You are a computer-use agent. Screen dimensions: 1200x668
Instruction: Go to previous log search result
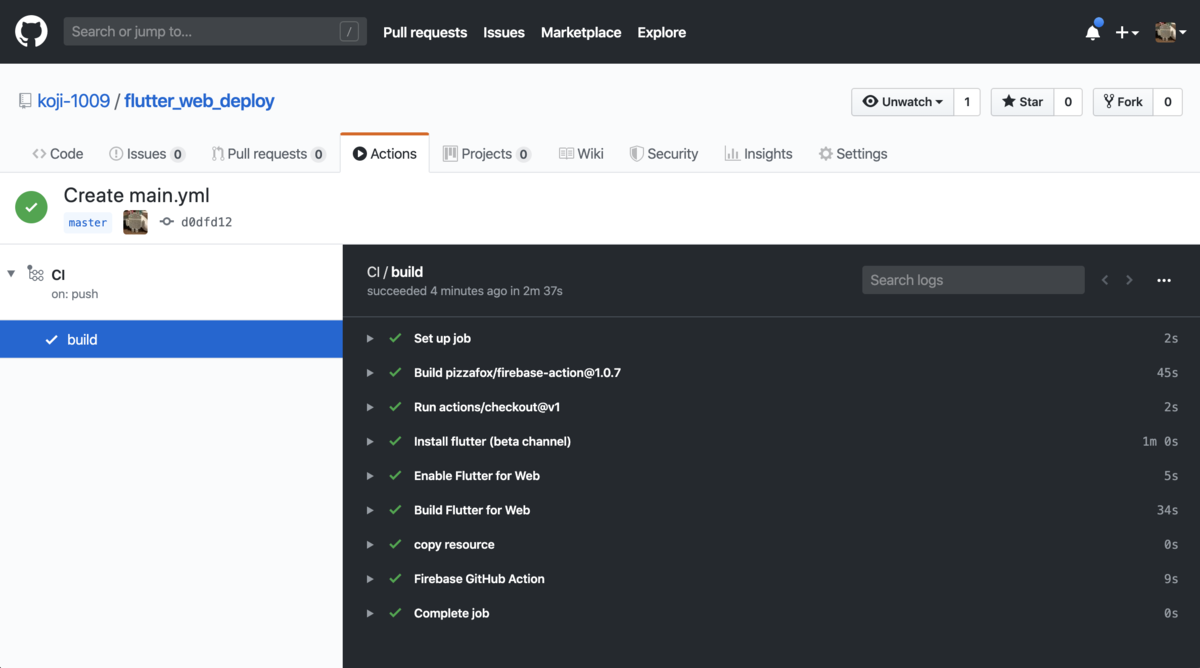click(x=1105, y=280)
